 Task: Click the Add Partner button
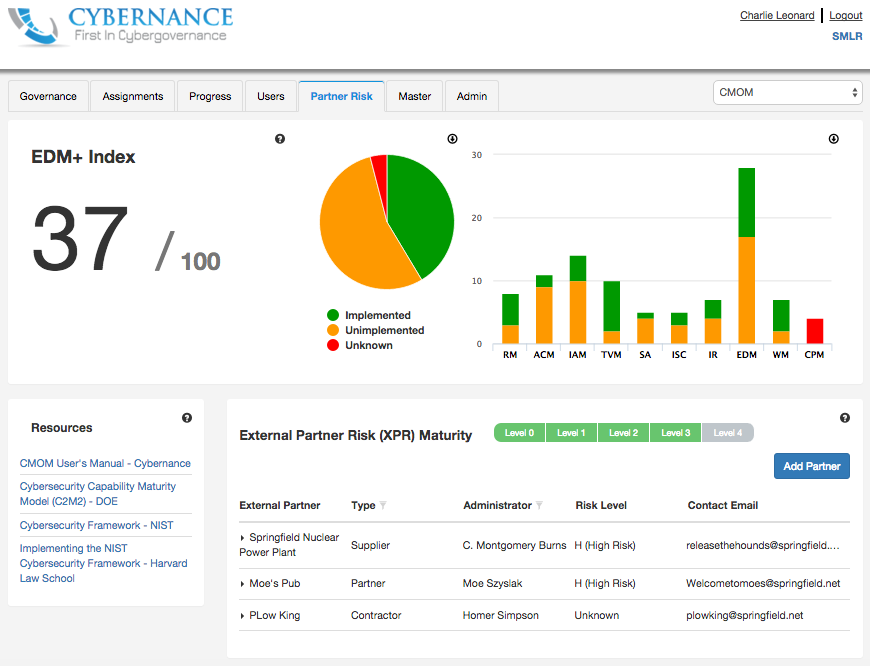[x=812, y=466]
